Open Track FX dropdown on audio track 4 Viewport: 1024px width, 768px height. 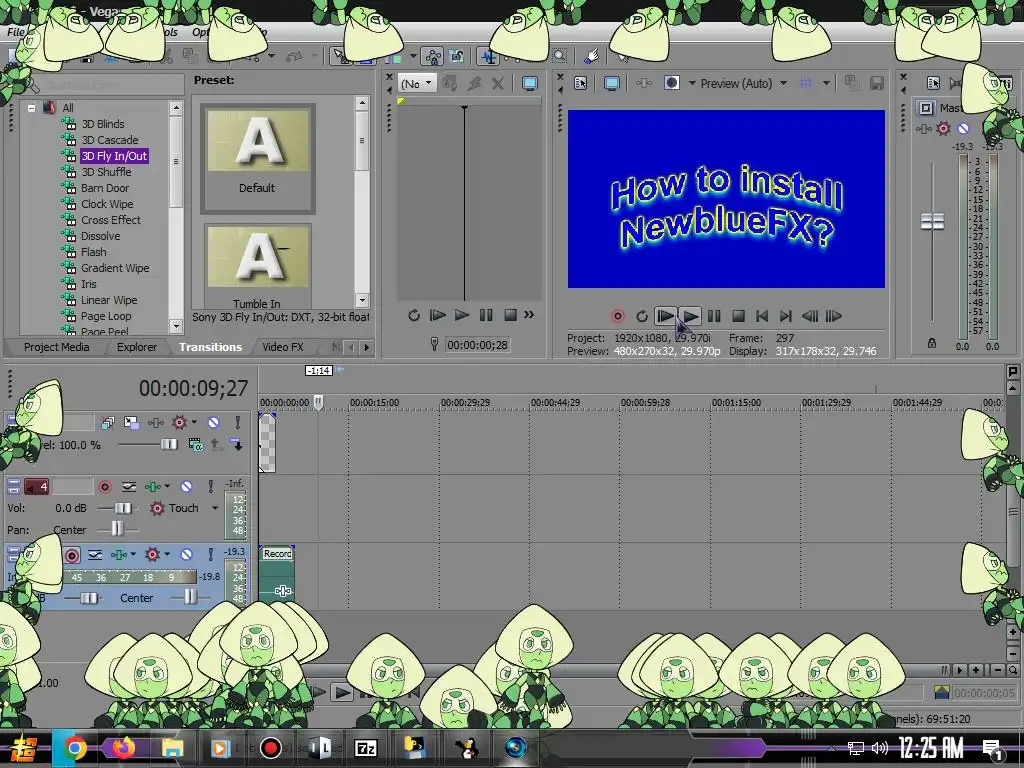coord(167,486)
